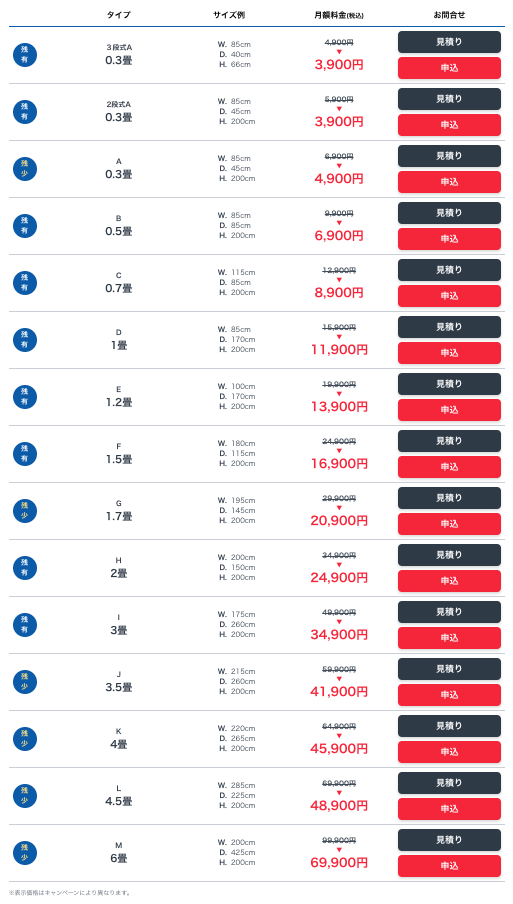Click the 残少 badge for type M 6畳

point(25,853)
